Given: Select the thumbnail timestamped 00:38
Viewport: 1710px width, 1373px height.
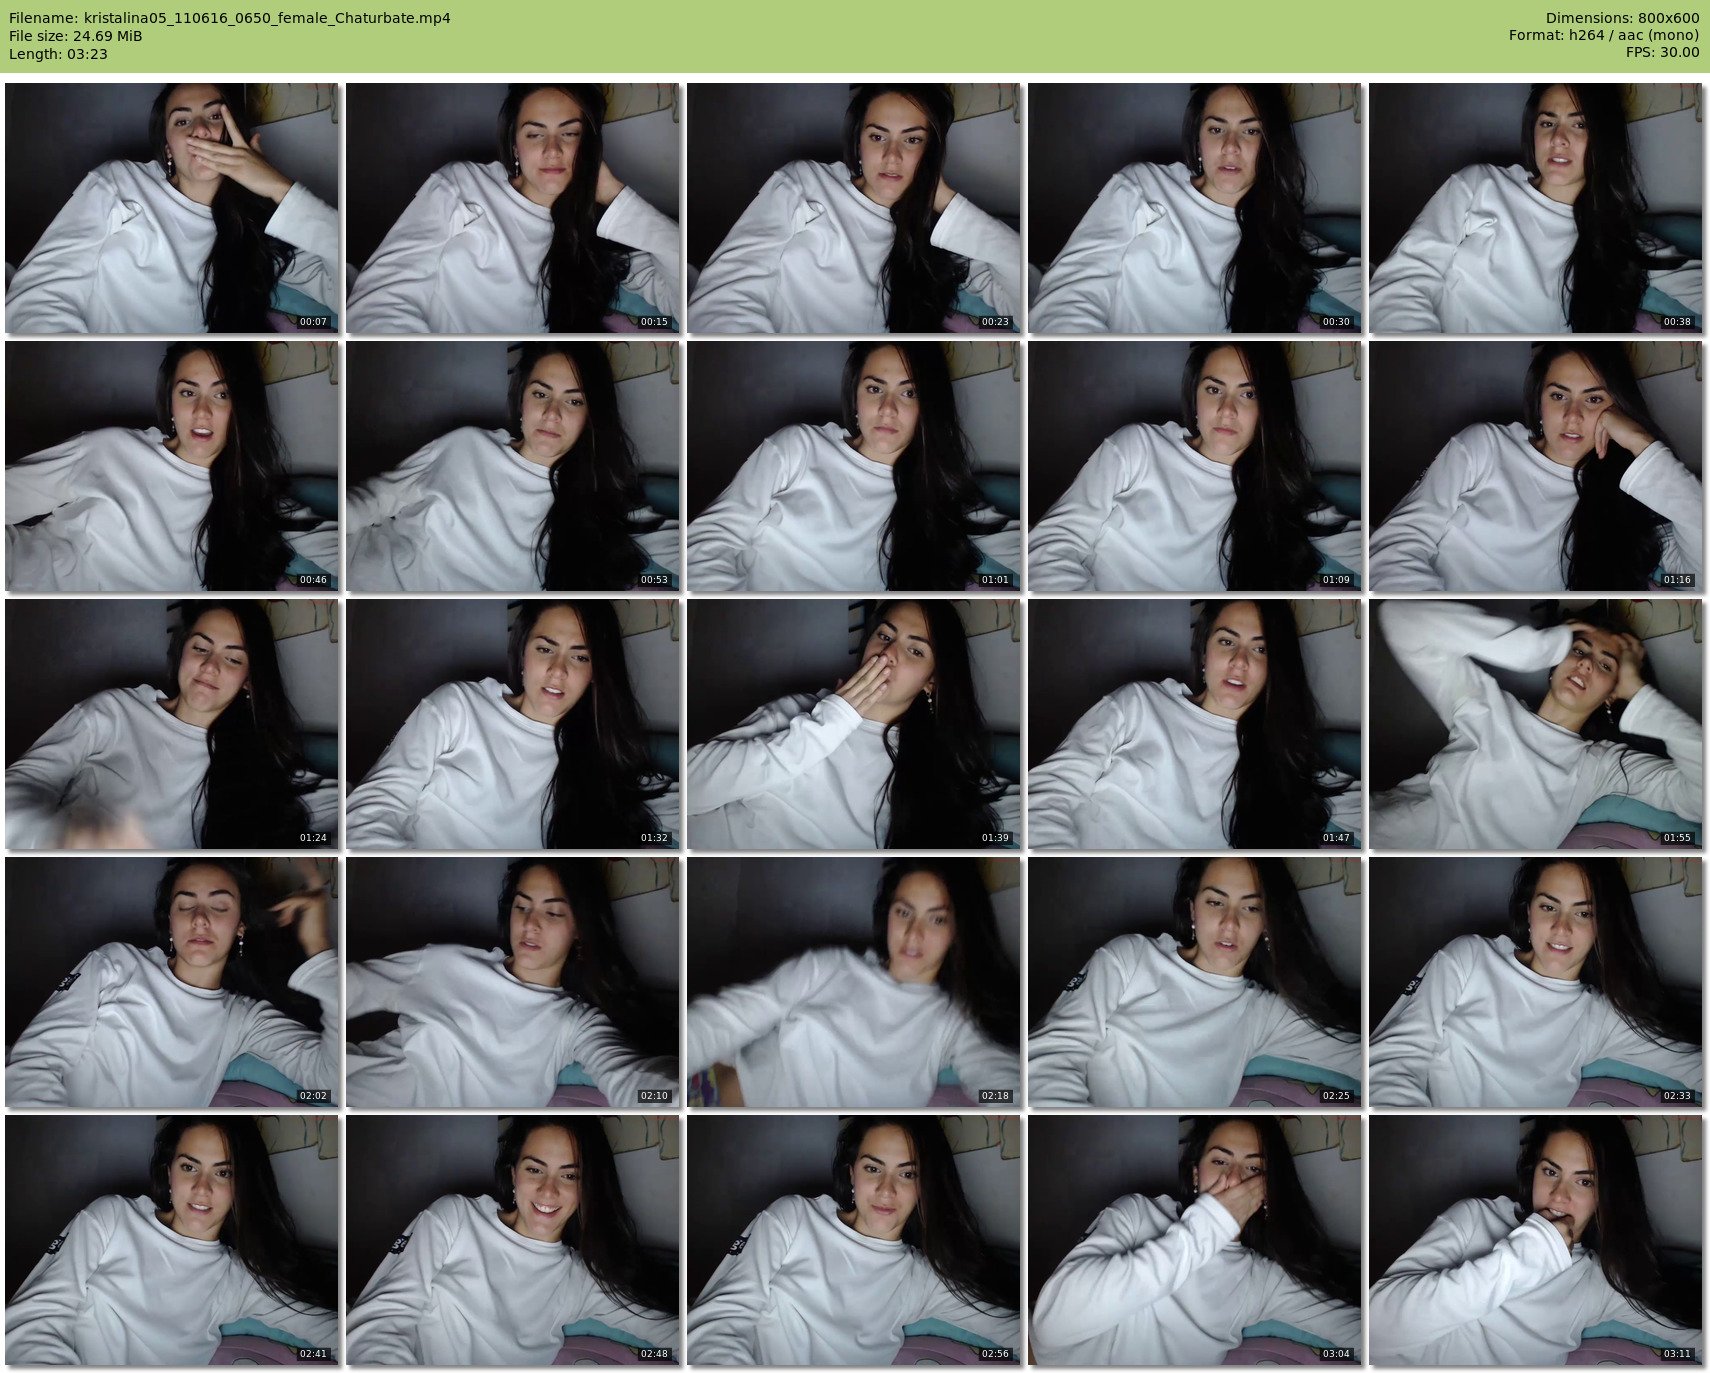Looking at the screenshot, I should (1536, 208).
